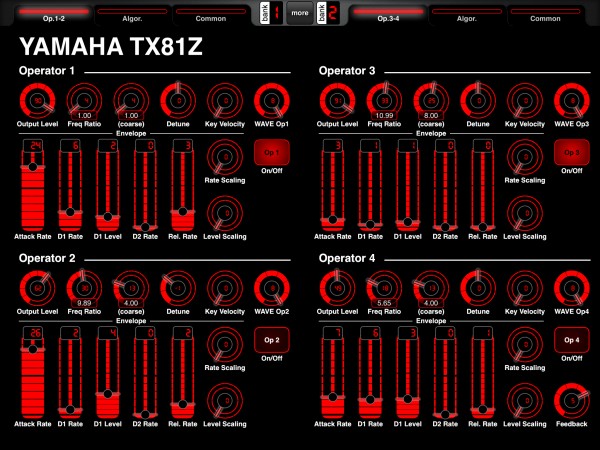600x450 pixels.
Task: Click the WAVE Op4 knob
Action: click(572, 289)
